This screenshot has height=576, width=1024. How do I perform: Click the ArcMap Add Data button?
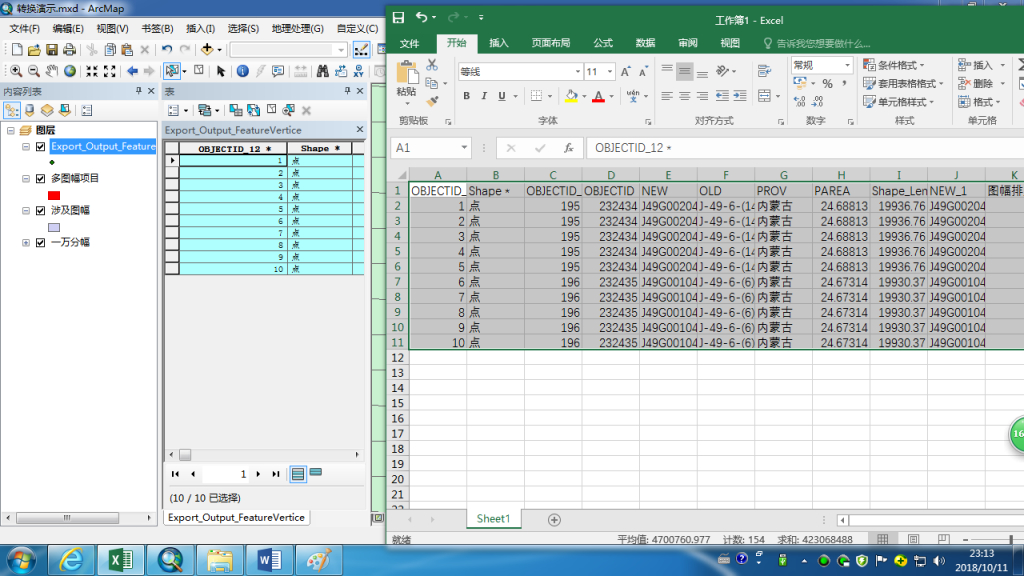(207, 50)
